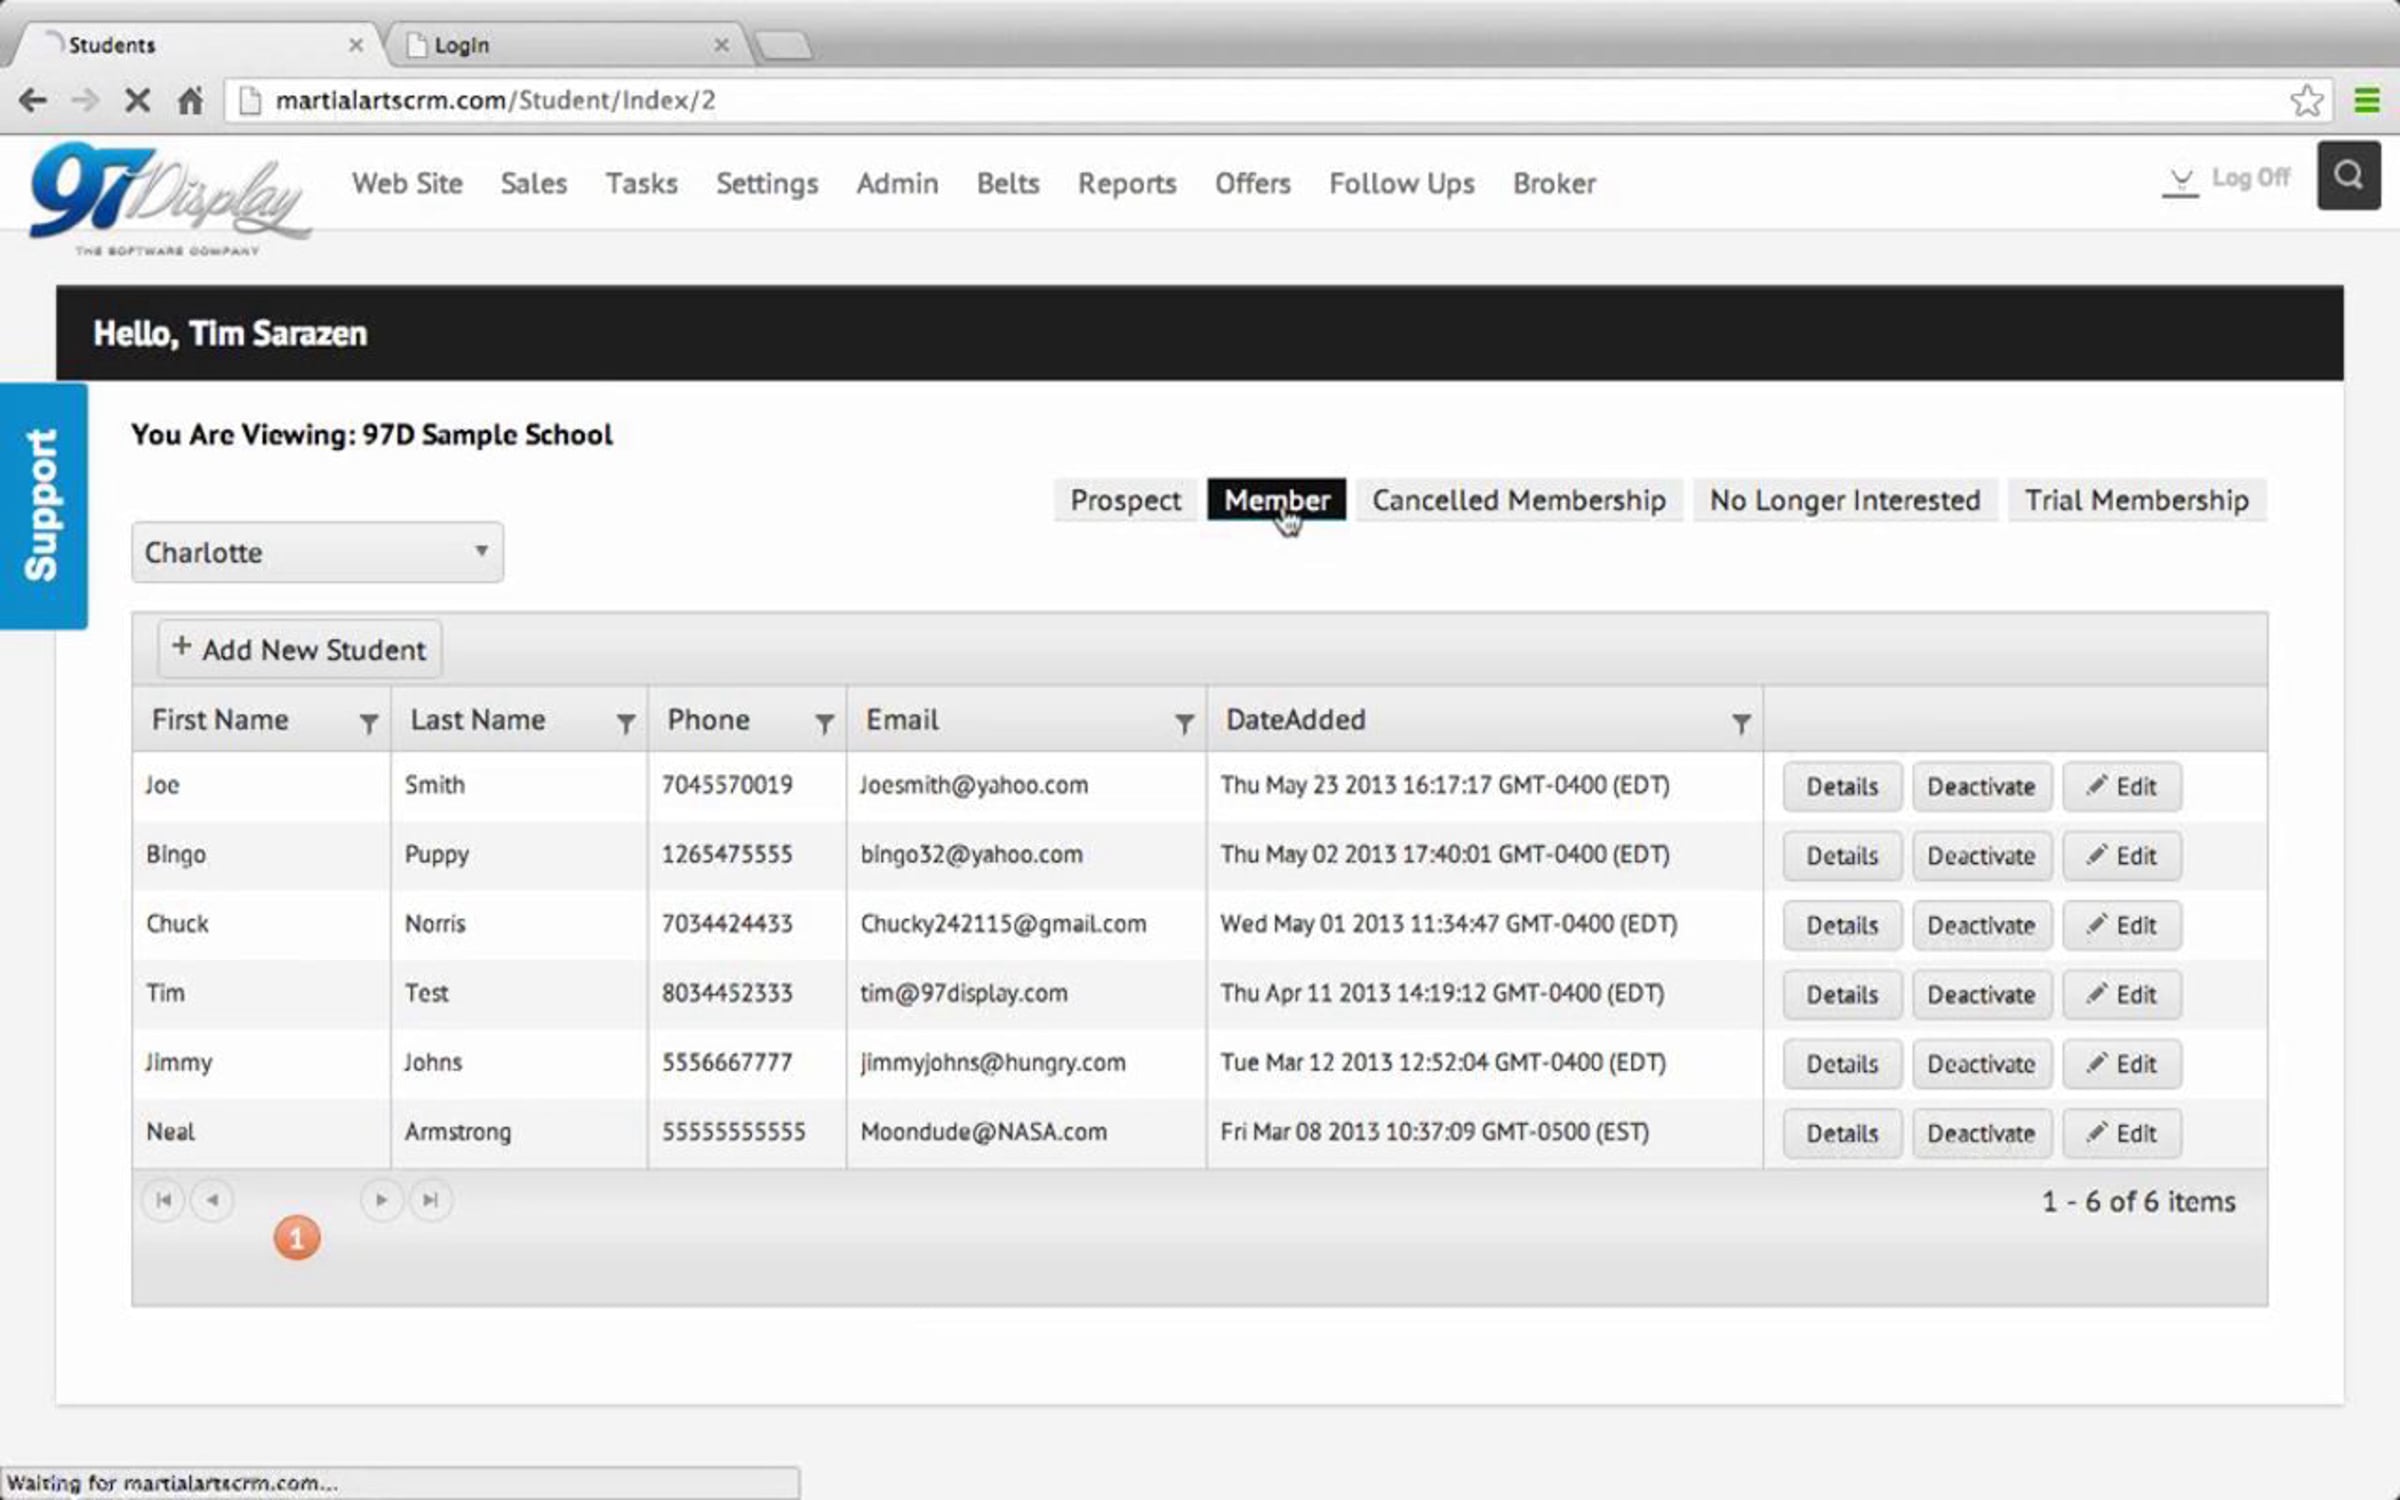Deactivate the Chuck Norris student row
The height and width of the screenshot is (1500, 2400).
[1980, 925]
